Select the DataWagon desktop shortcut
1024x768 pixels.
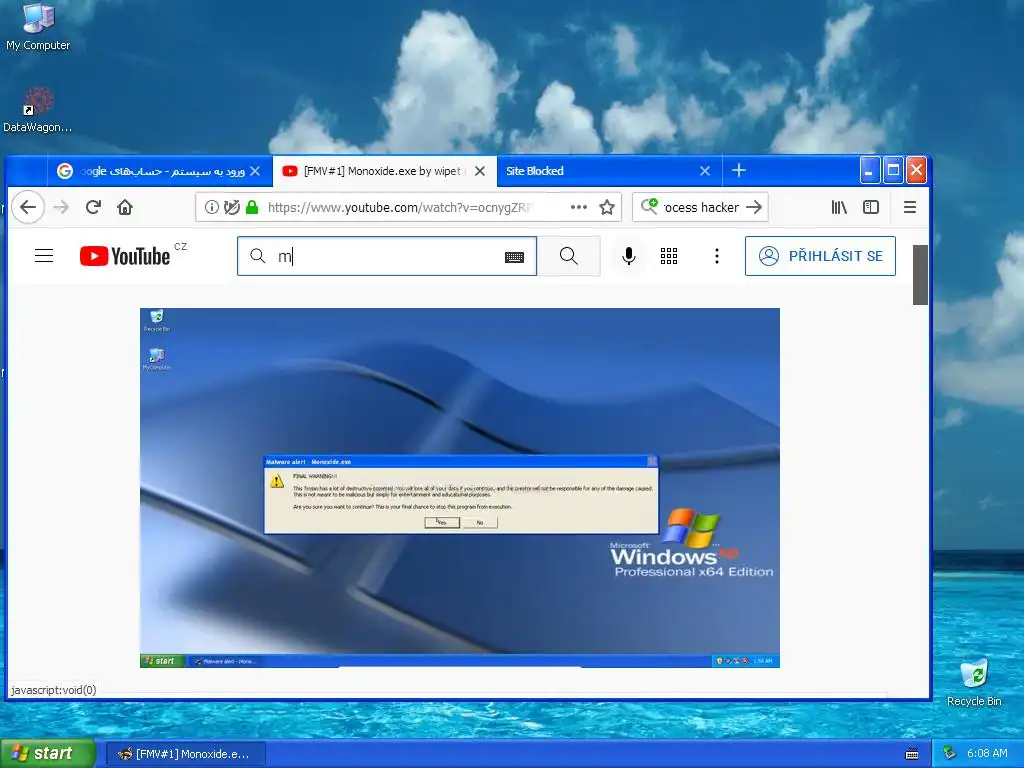tap(38, 110)
